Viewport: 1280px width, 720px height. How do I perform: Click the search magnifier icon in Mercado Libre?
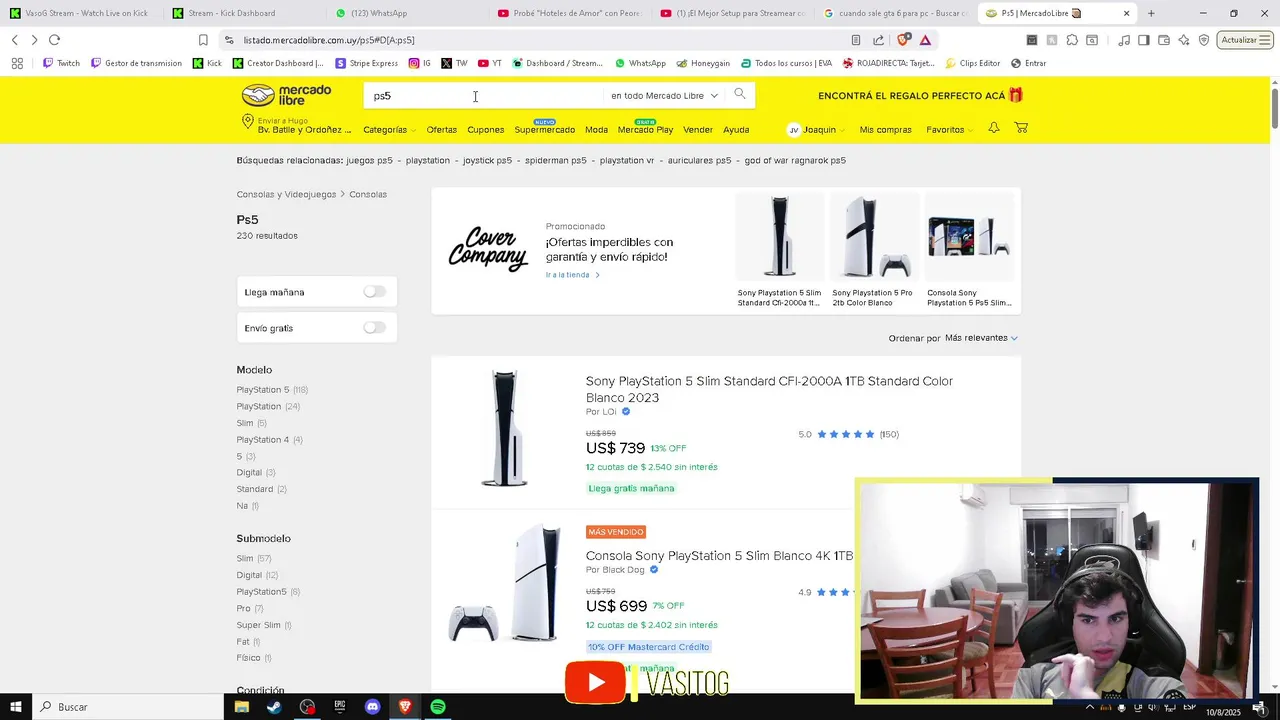[740, 94]
